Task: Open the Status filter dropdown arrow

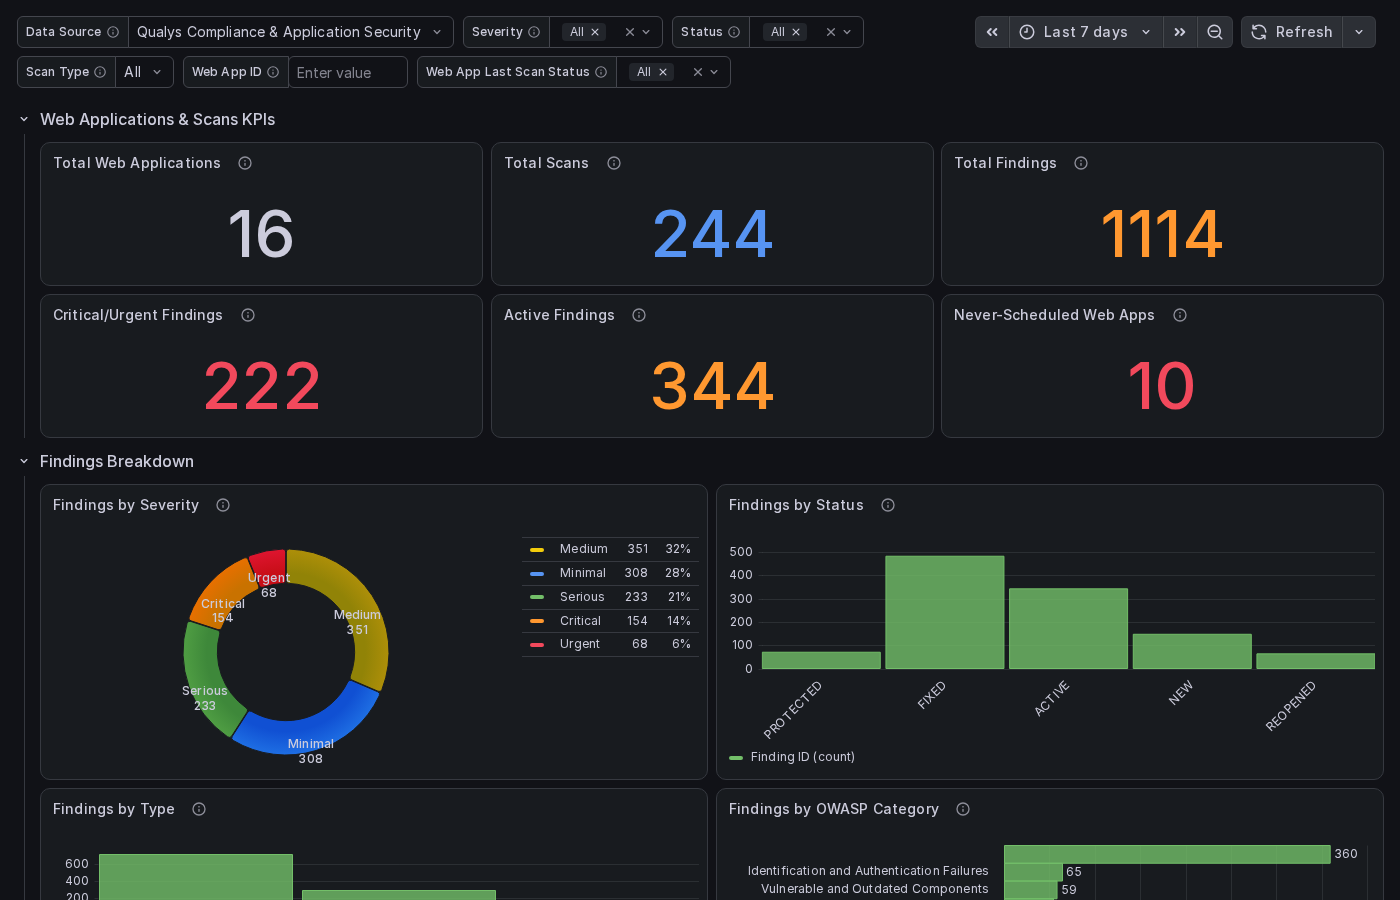Action: (x=847, y=32)
